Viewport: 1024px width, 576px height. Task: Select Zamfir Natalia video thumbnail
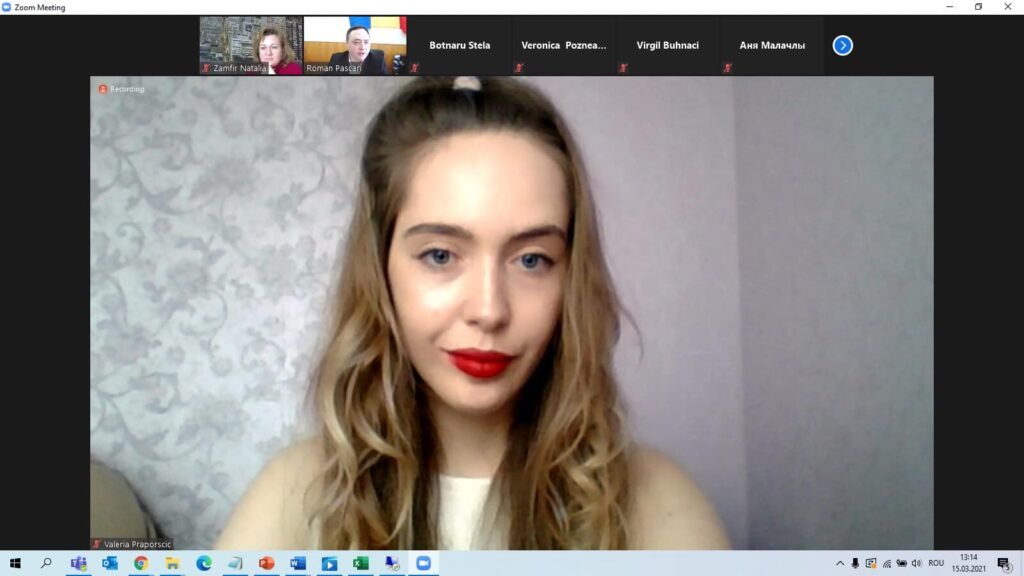(251, 45)
